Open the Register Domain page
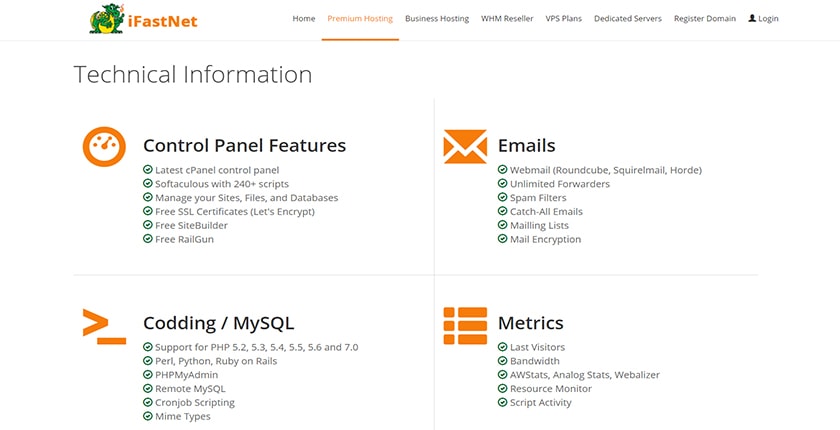 pos(705,19)
